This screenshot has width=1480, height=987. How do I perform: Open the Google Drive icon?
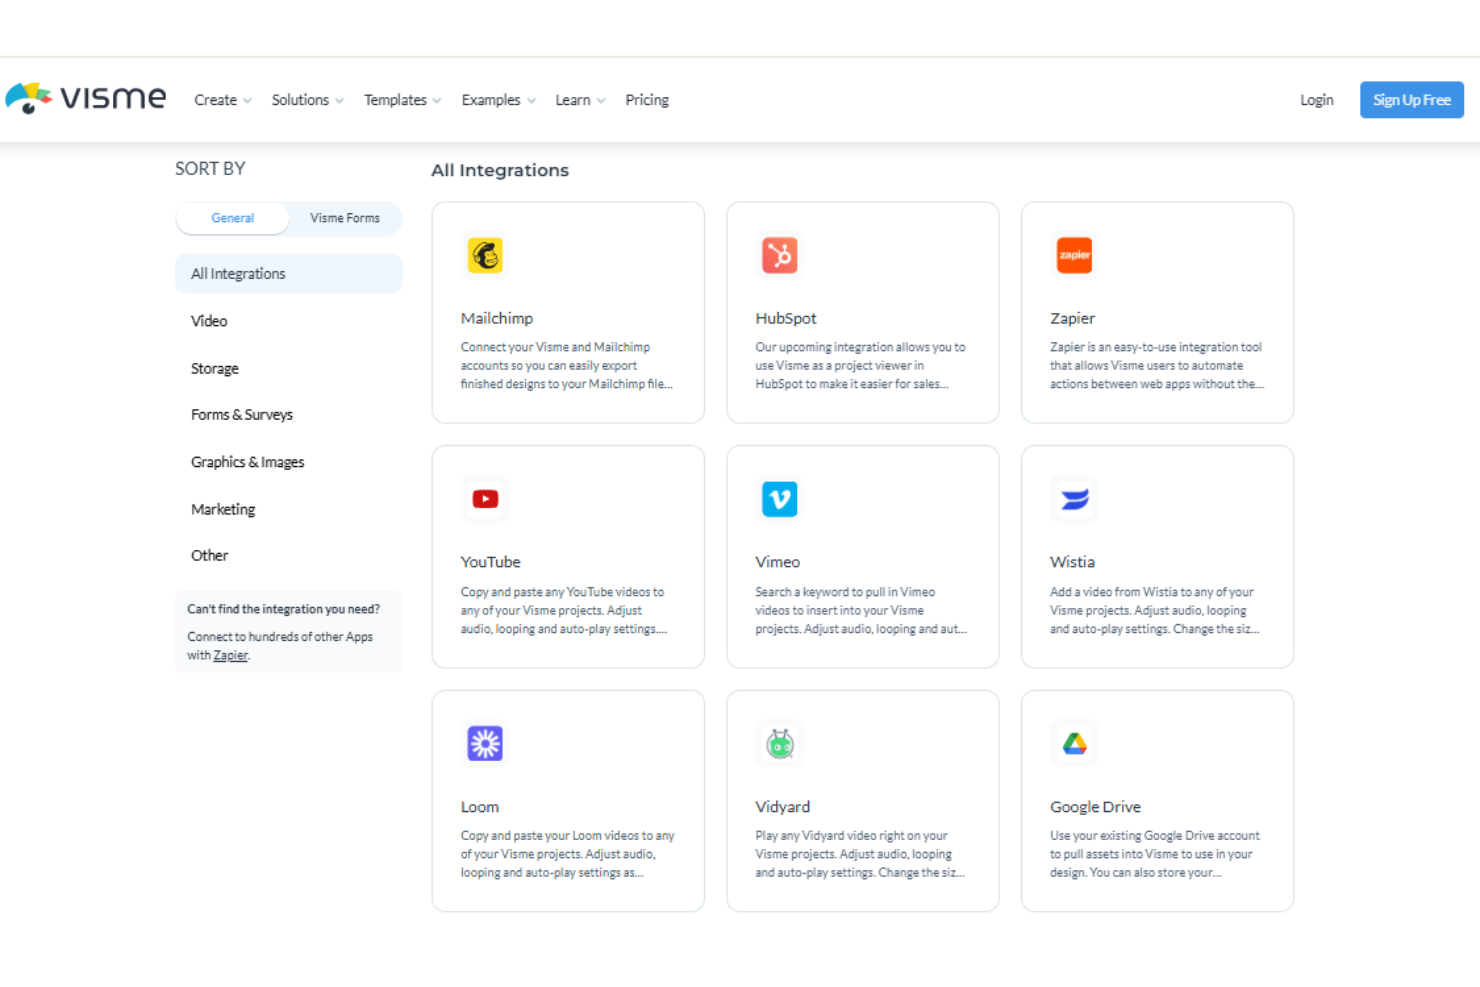pyautogui.click(x=1075, y=743)
